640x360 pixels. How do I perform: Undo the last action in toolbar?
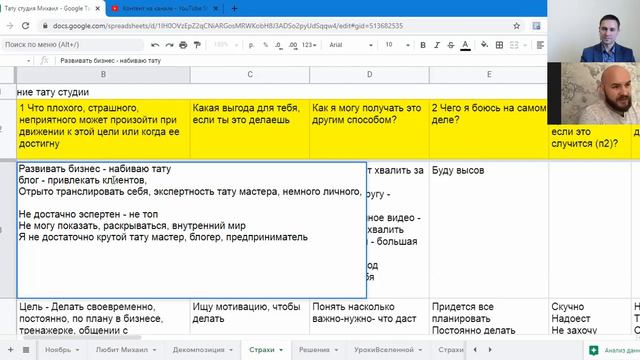pyautogui.click(x=155, y=45)
